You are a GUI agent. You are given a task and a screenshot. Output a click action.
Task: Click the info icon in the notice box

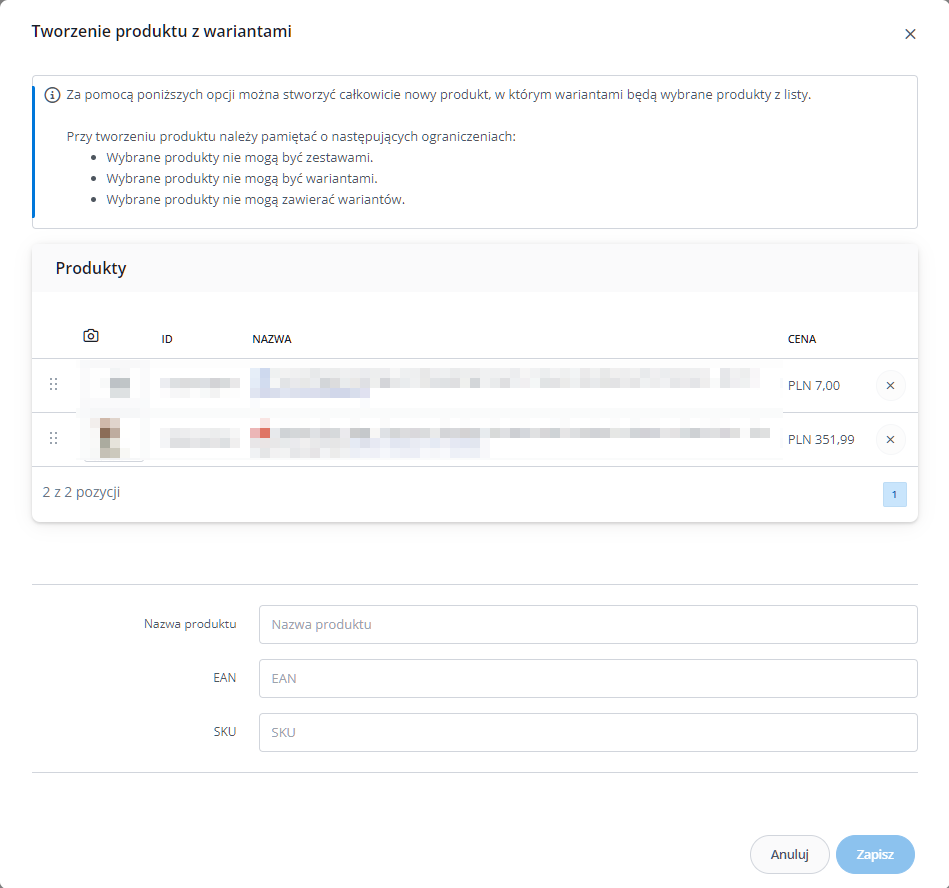point(52,95)
